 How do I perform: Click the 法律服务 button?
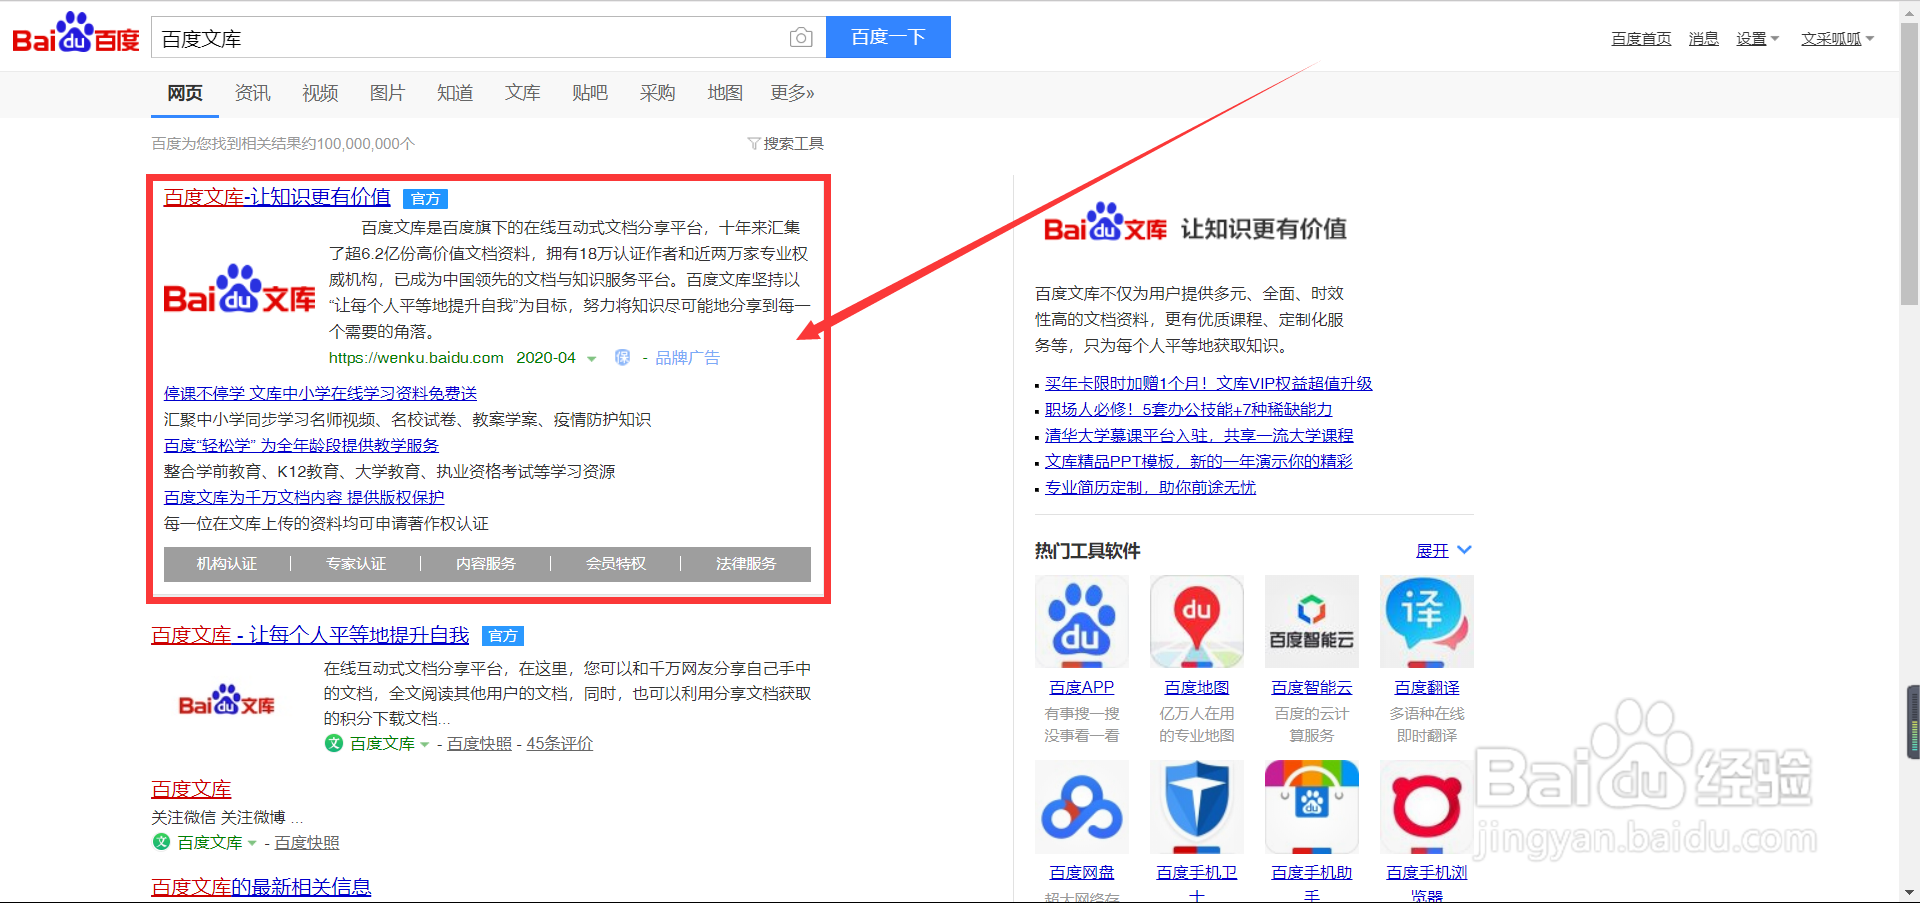[746, 564]
